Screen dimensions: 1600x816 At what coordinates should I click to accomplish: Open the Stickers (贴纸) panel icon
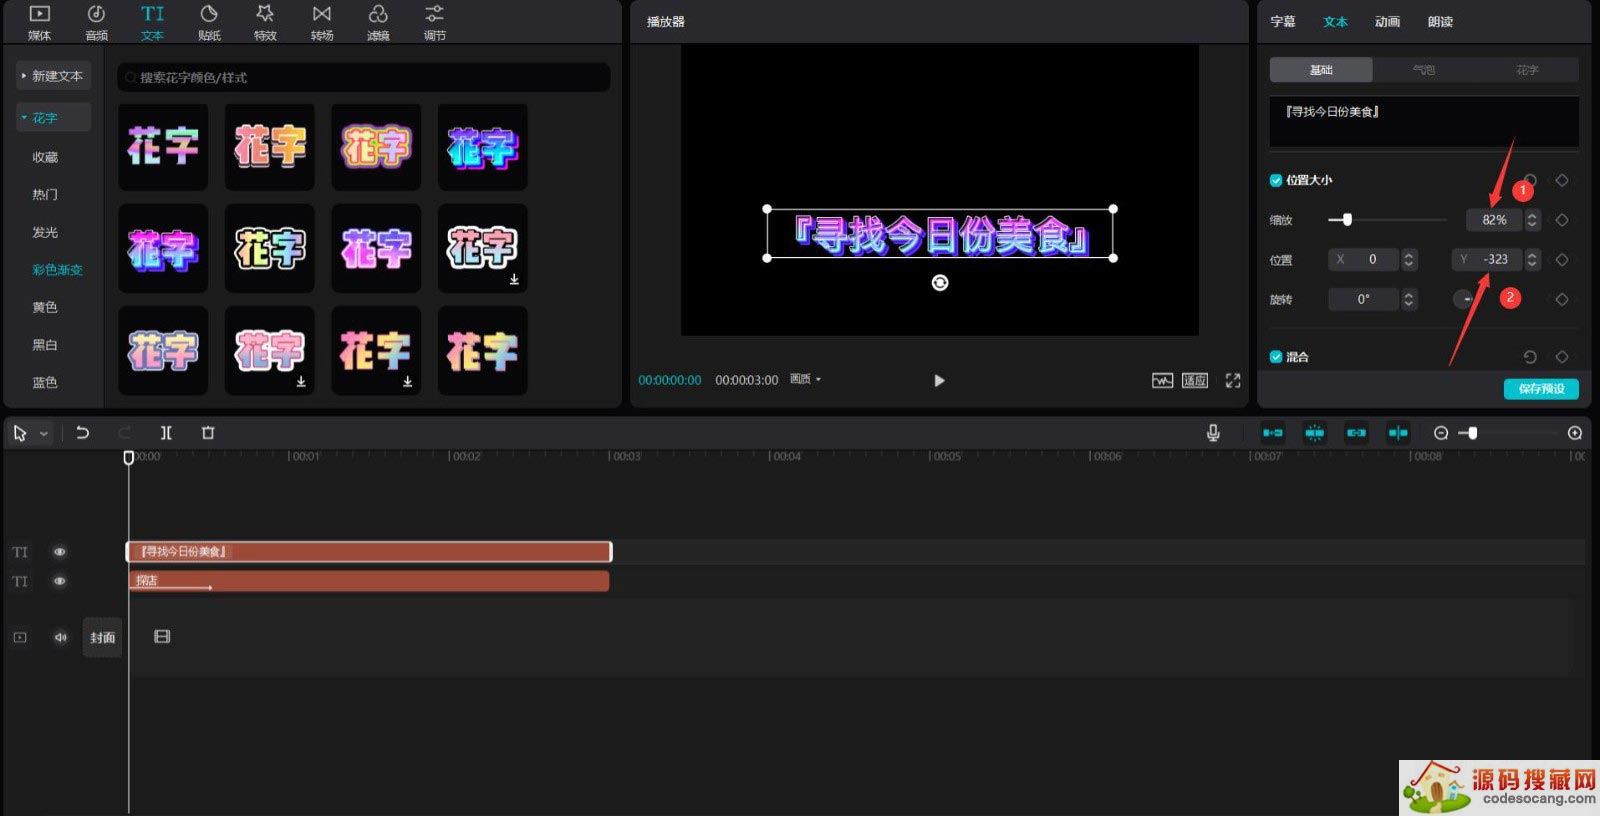click(209, 22)
